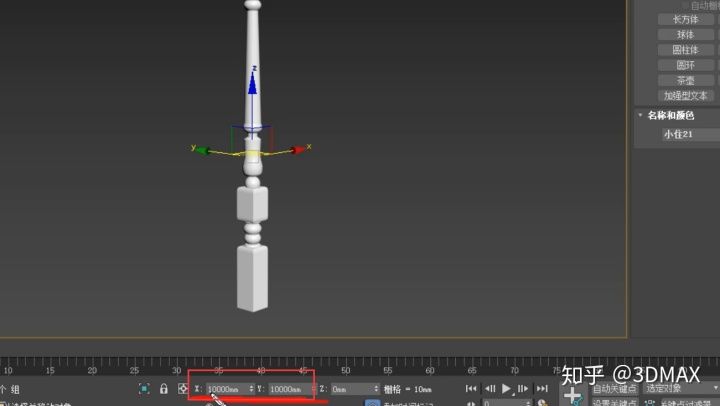The image size is (720, 406).
Task: Create a 圆柱体 cylinder primitive
Action: (686, 50)
